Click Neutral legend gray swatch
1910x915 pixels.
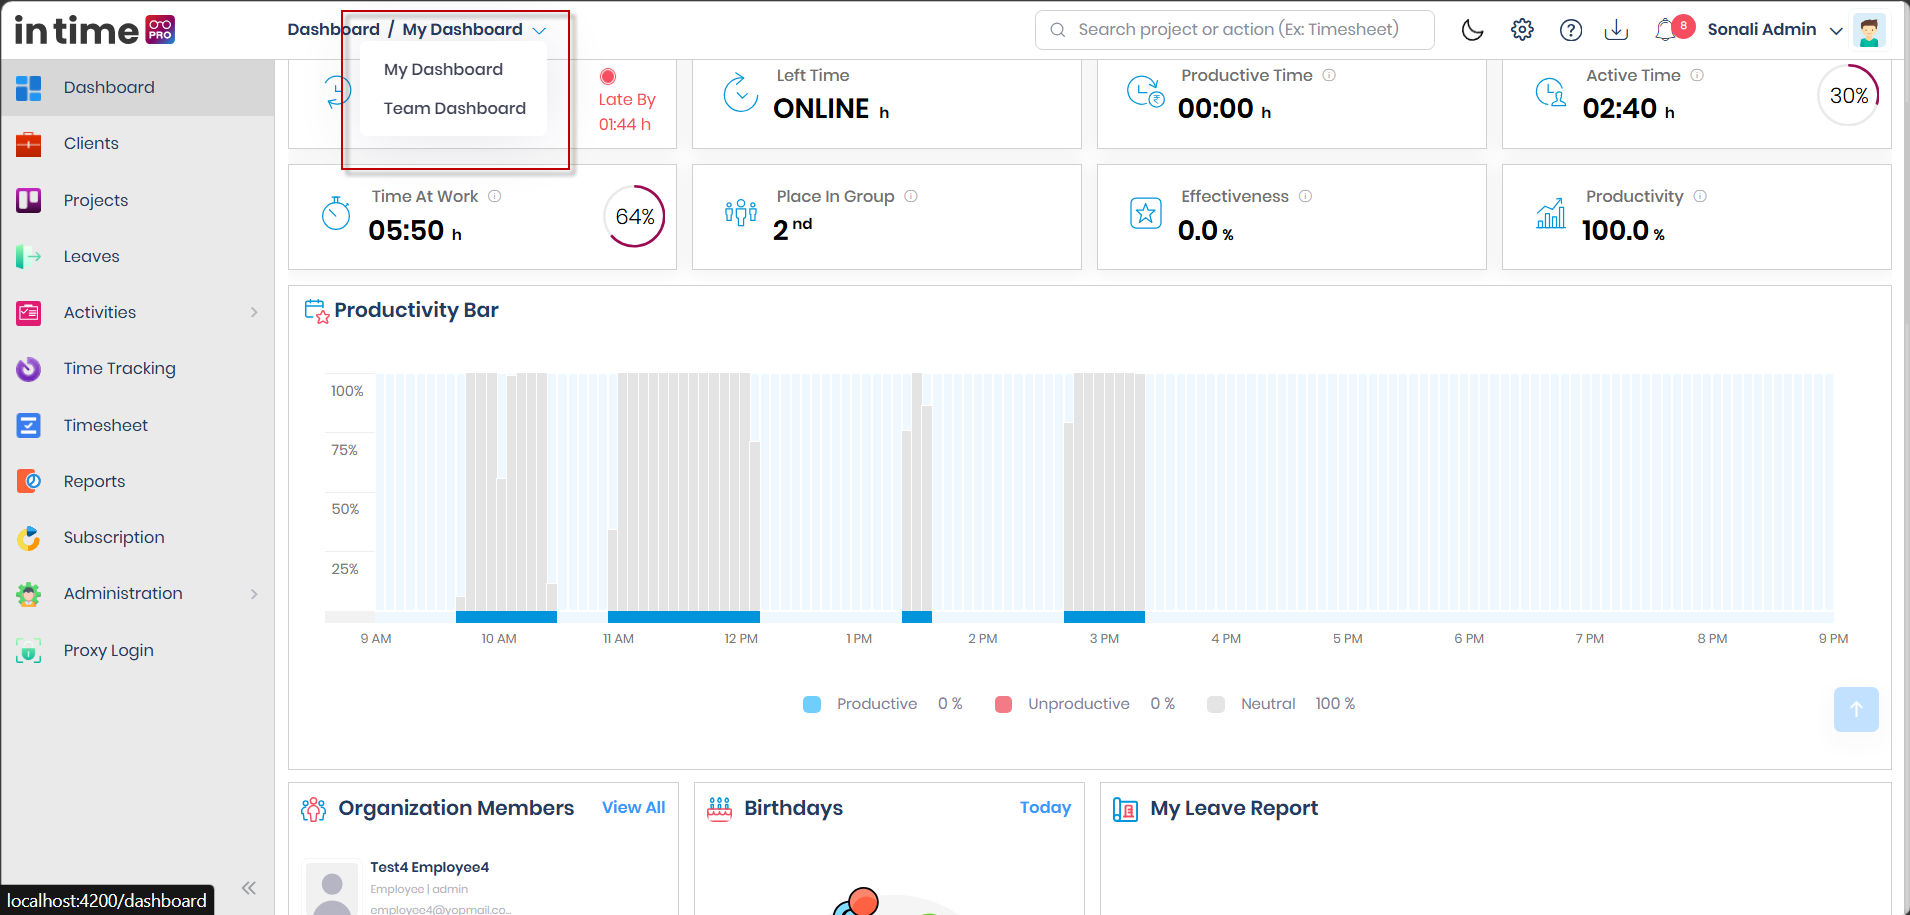[1216, 704]
